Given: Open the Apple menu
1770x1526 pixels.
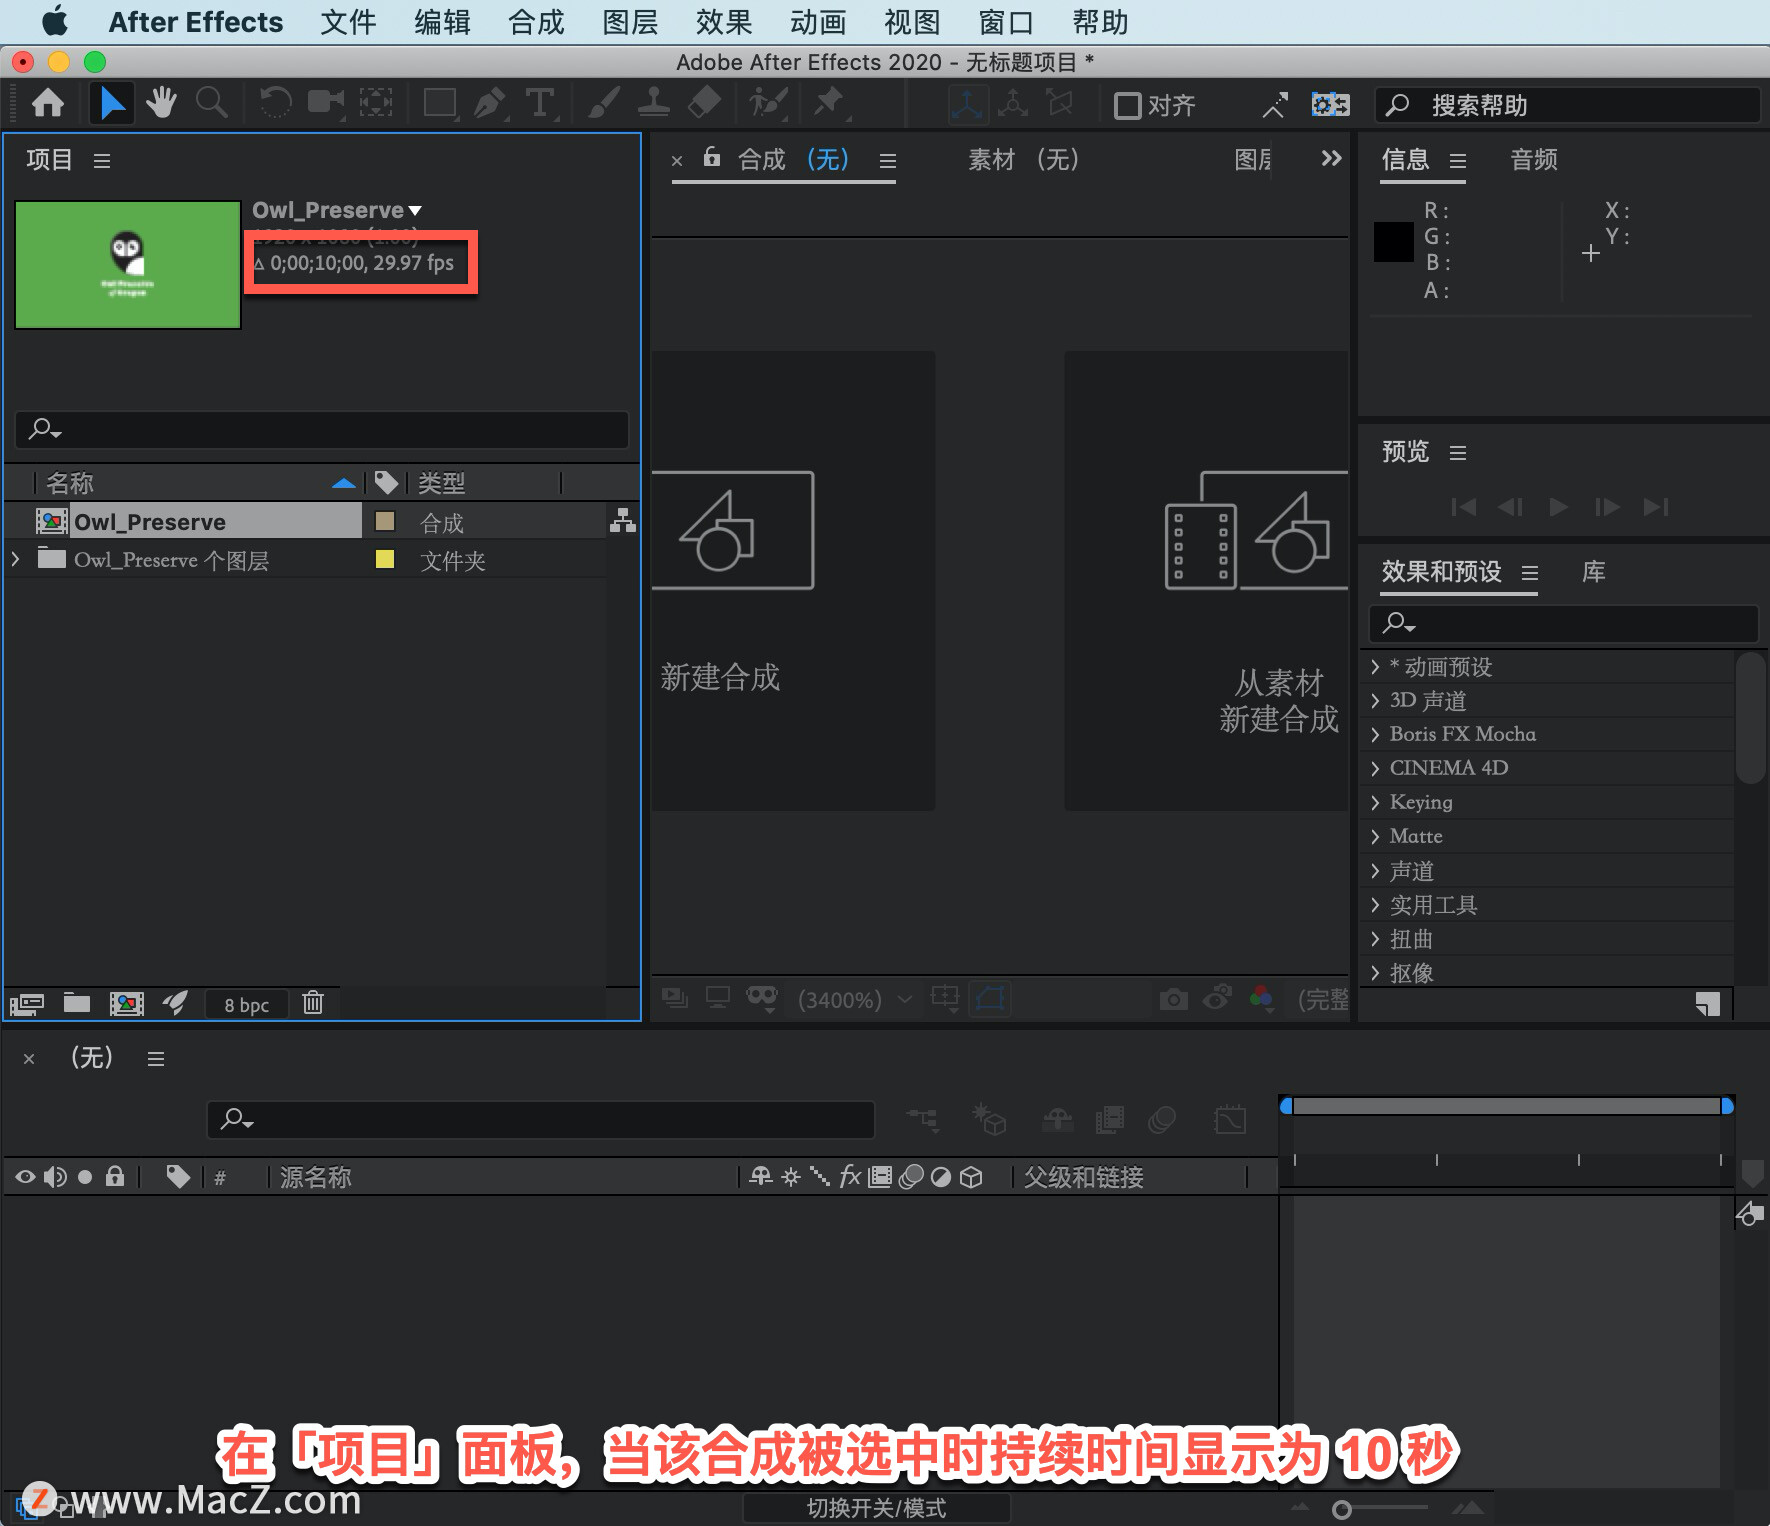Looking at the screenshot, I should click(54, 21).
